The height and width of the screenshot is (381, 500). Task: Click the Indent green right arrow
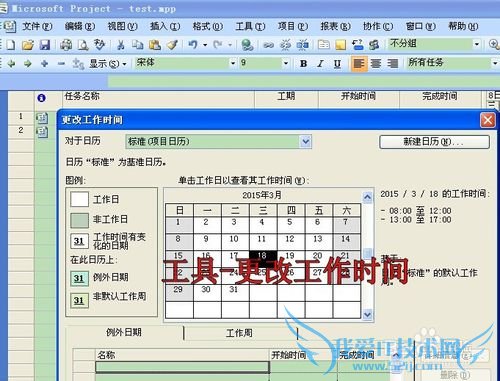[28, 63]
